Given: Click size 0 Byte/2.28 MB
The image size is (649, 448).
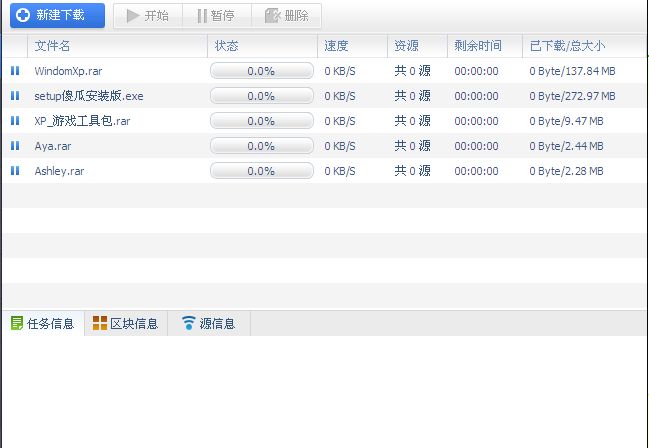Looking at the screenshot, I should [x=566, y=171].
